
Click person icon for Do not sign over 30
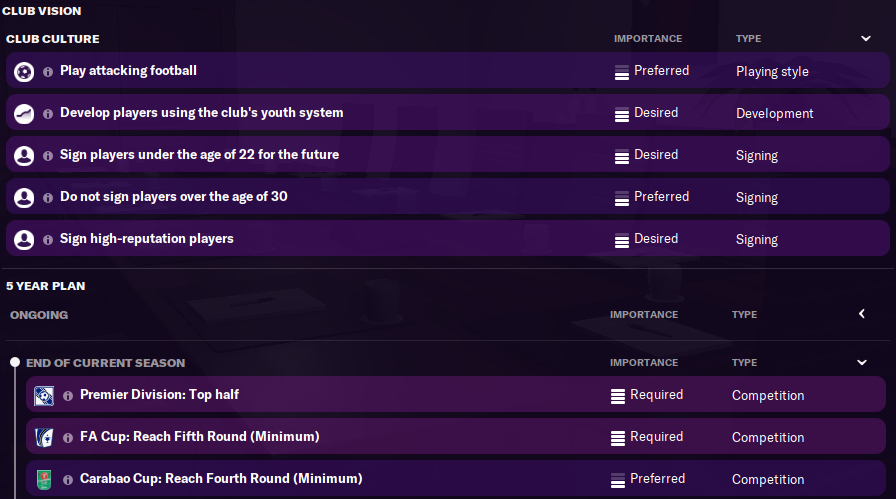[24, 198]
